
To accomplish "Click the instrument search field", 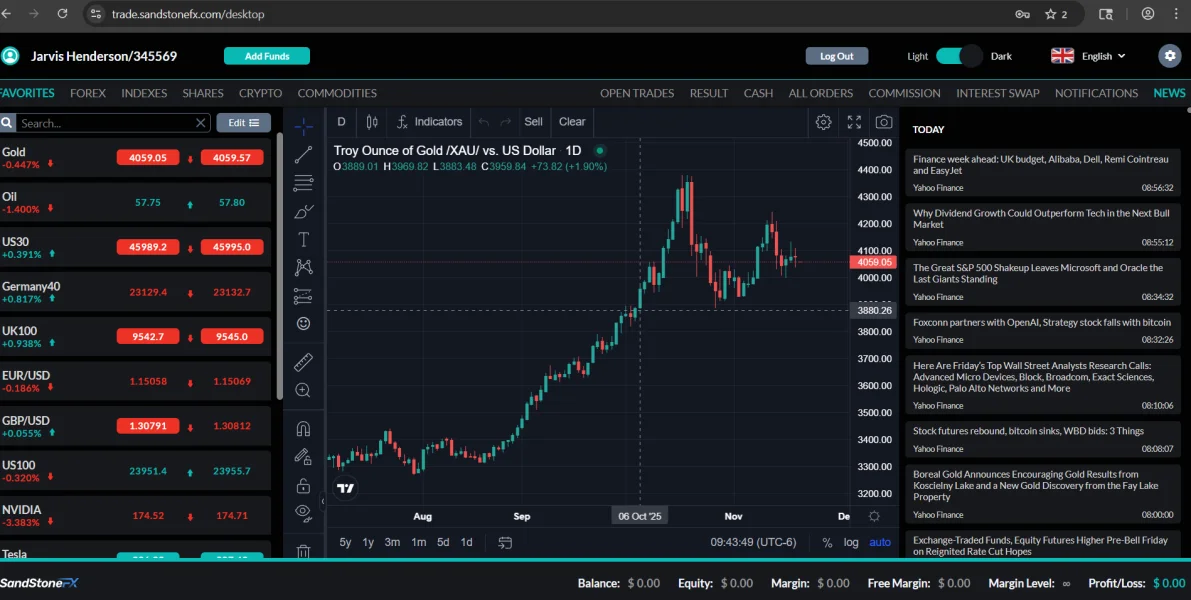I will 105,123.
